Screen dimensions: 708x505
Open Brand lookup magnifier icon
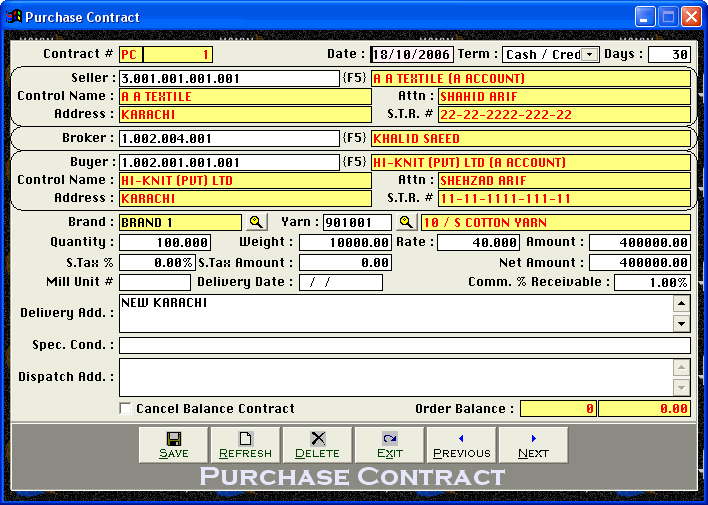[x=256, y=222]
